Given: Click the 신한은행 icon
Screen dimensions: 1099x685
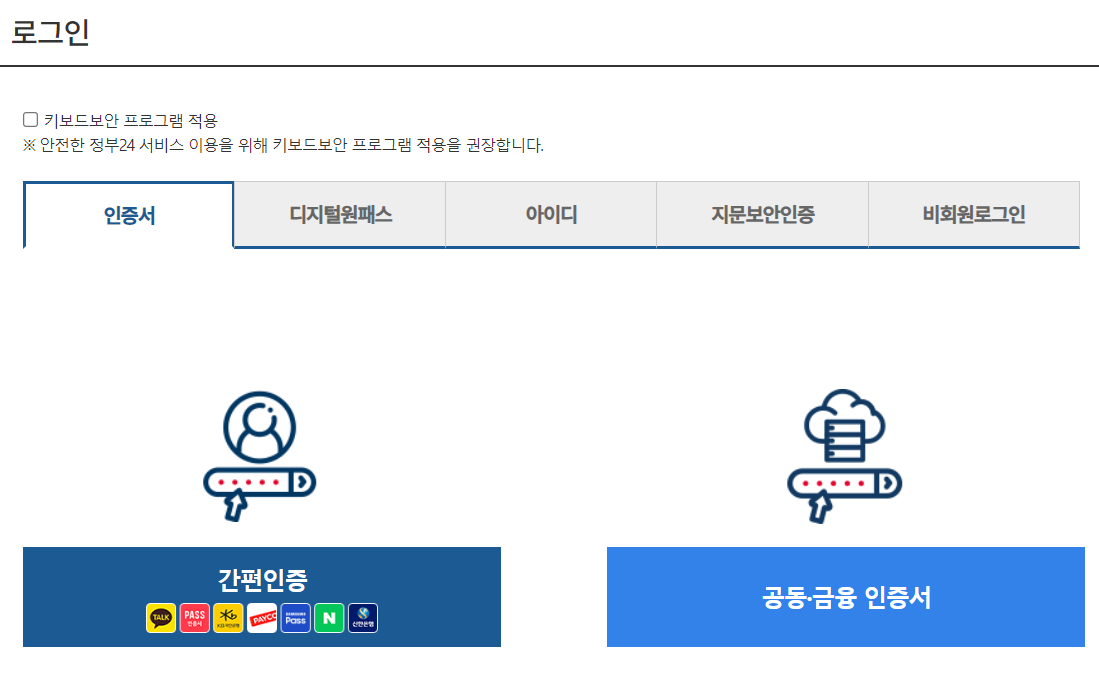Looking at the screenshot, I should tap(363, 618).
